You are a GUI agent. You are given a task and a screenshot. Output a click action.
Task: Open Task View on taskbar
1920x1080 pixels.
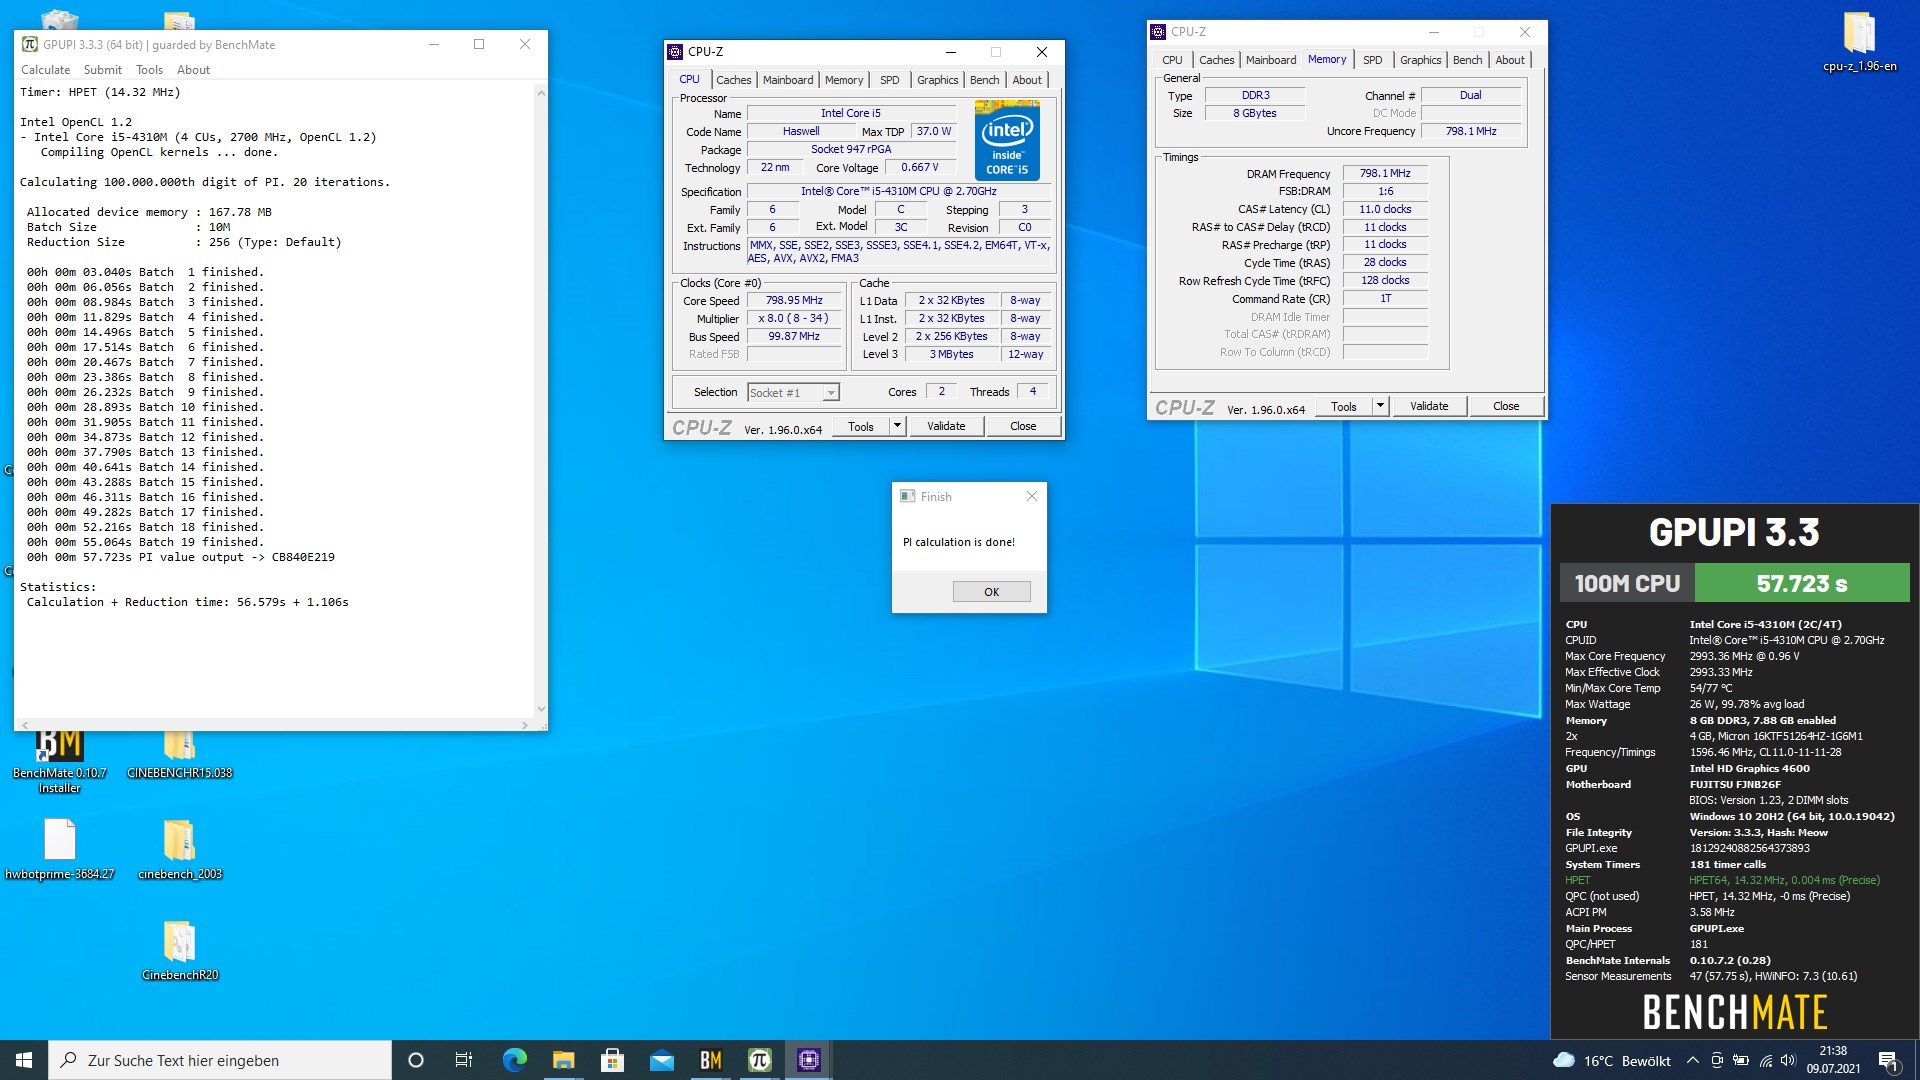click(x=463, y=1060)
